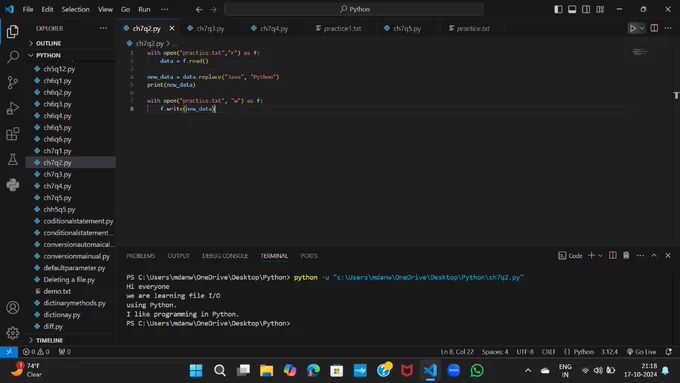Show more menu items ellipsis
Image resolution: width=680 pixels, height=383 pixels.
pyautogui.click(x=164, y=9)
